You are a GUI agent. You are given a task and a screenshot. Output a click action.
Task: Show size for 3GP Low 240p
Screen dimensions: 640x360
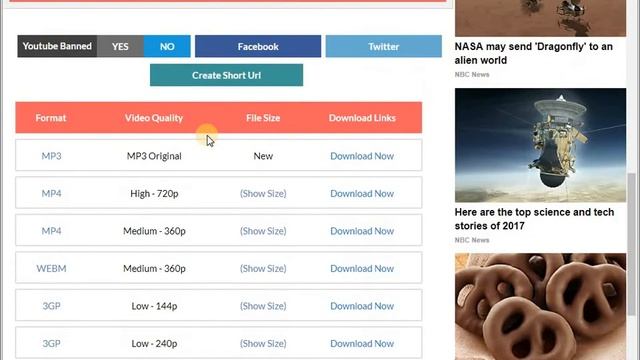click(263, 344)
